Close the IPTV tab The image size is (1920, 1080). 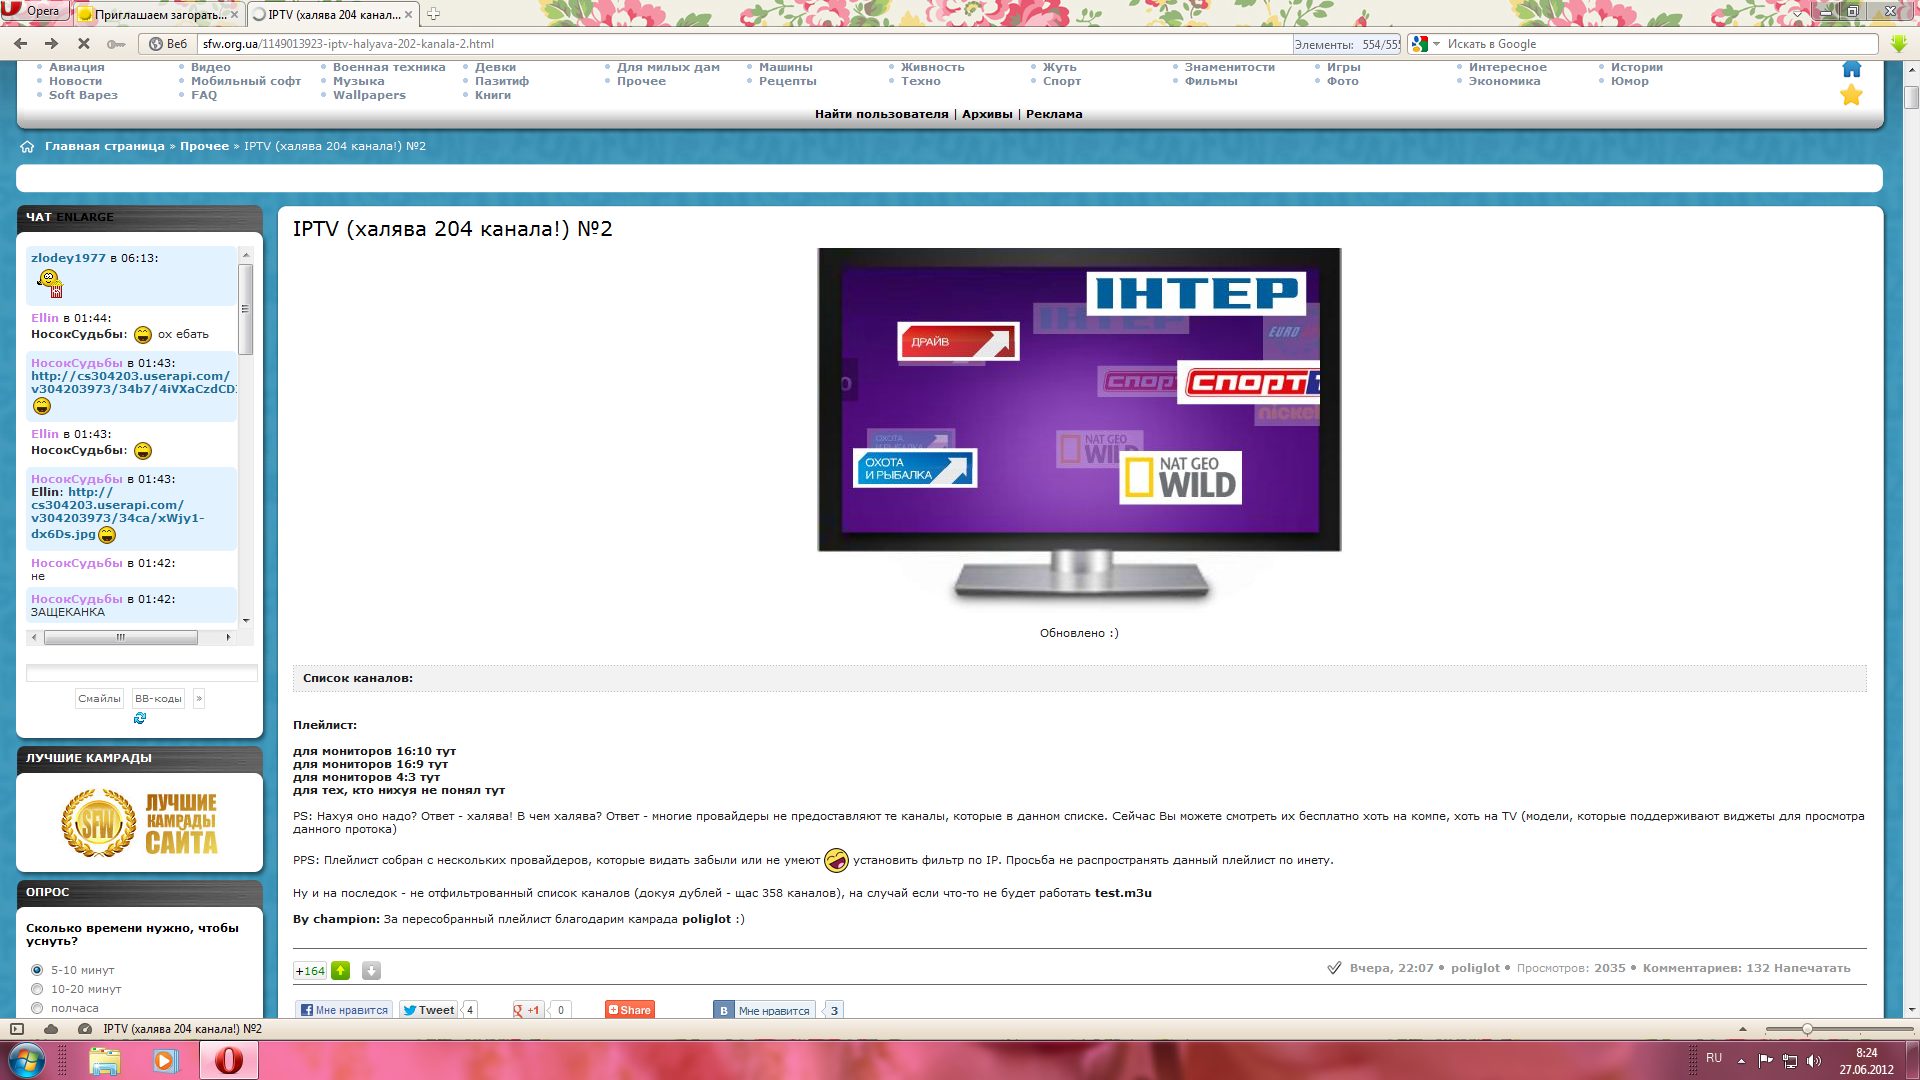(408, 14)
